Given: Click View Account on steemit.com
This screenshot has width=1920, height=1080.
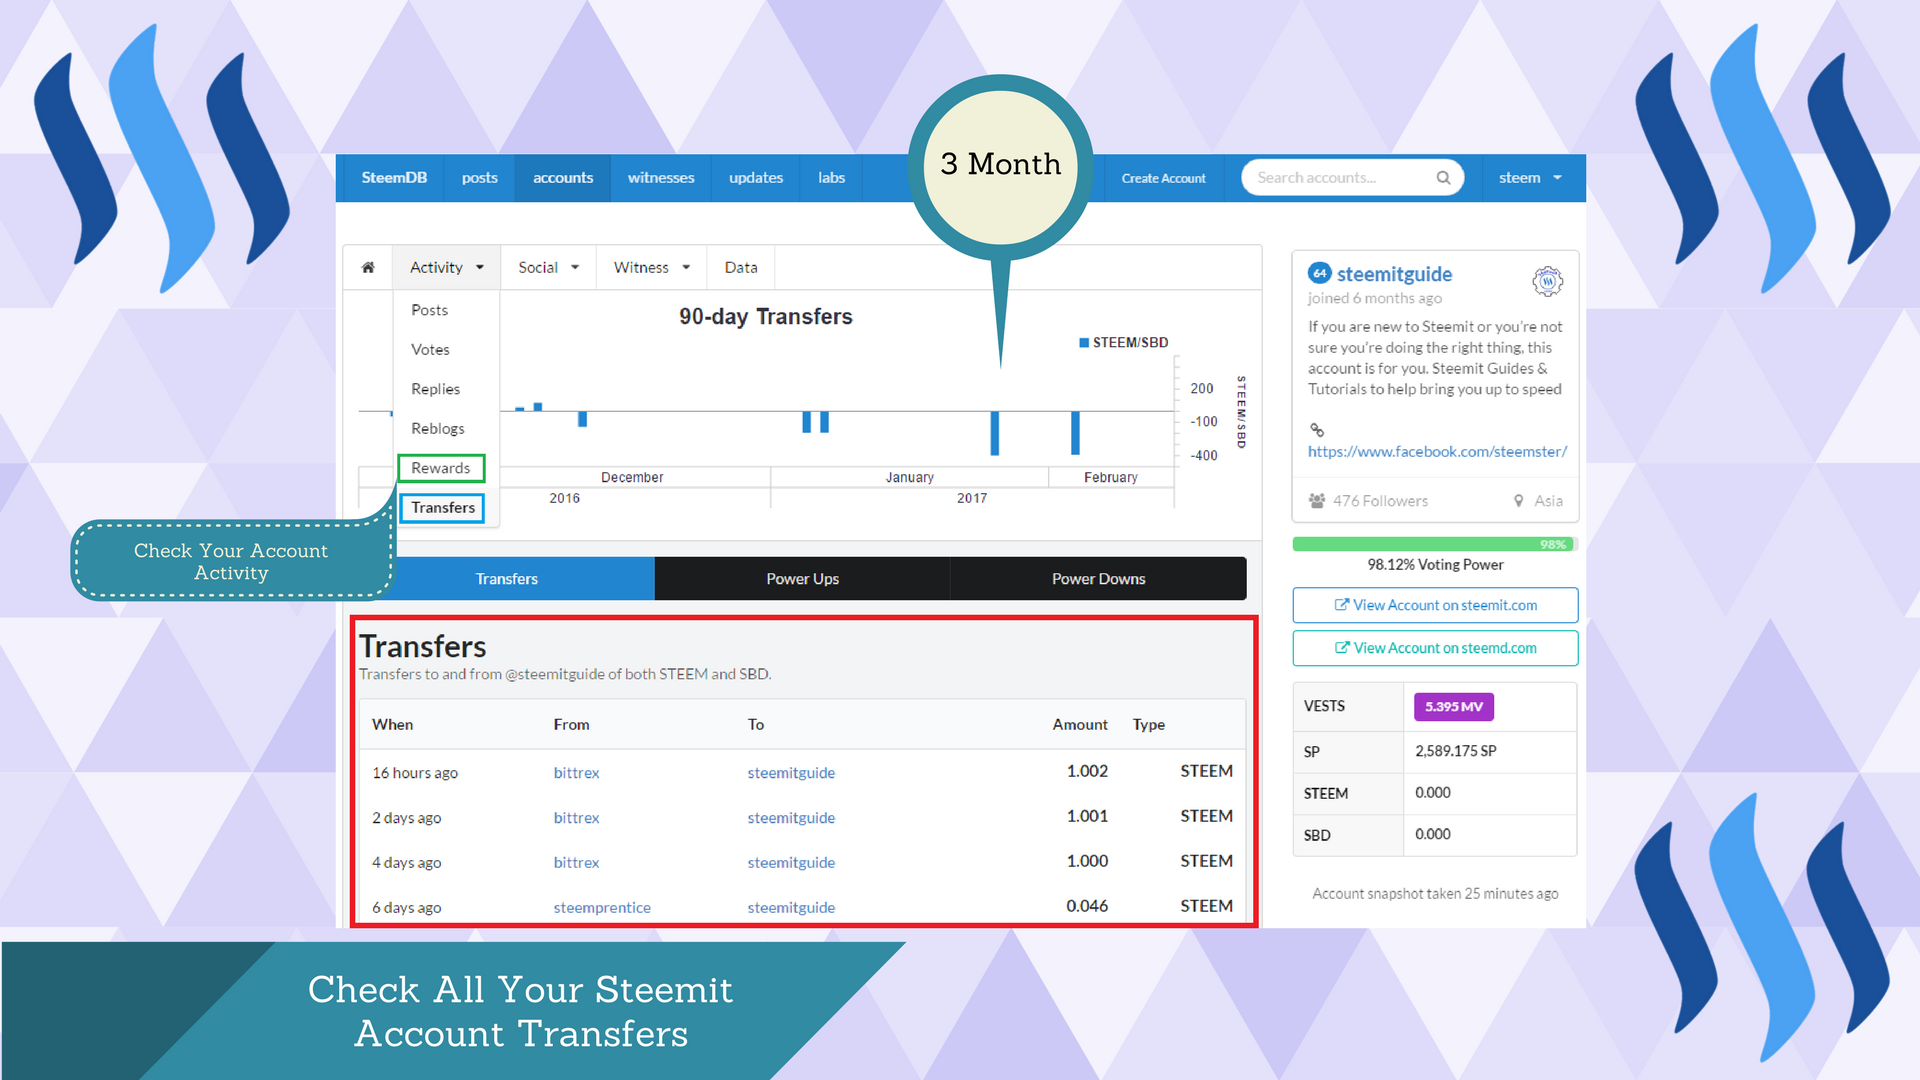Looking at the screenshot, I should tap(1435, 605).
